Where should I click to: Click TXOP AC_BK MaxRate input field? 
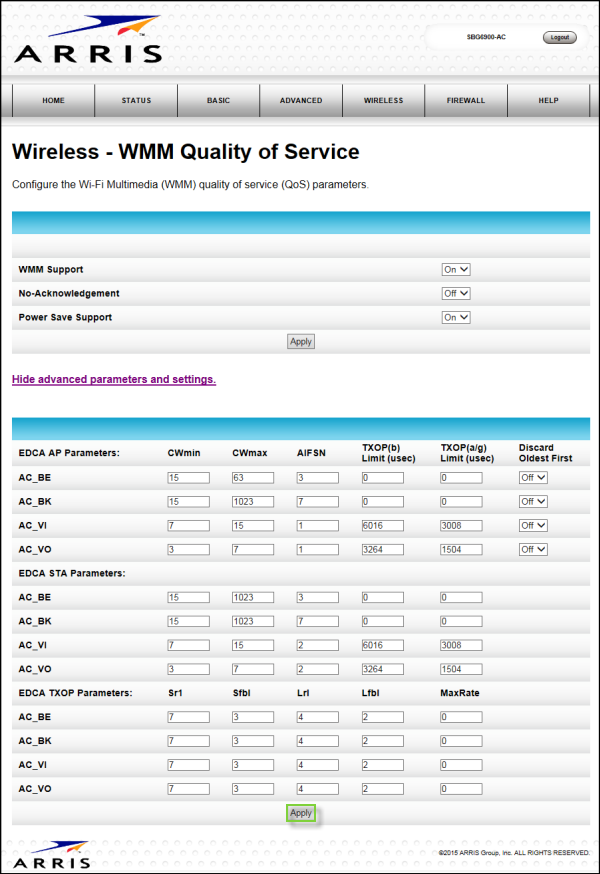coord(461,741)
